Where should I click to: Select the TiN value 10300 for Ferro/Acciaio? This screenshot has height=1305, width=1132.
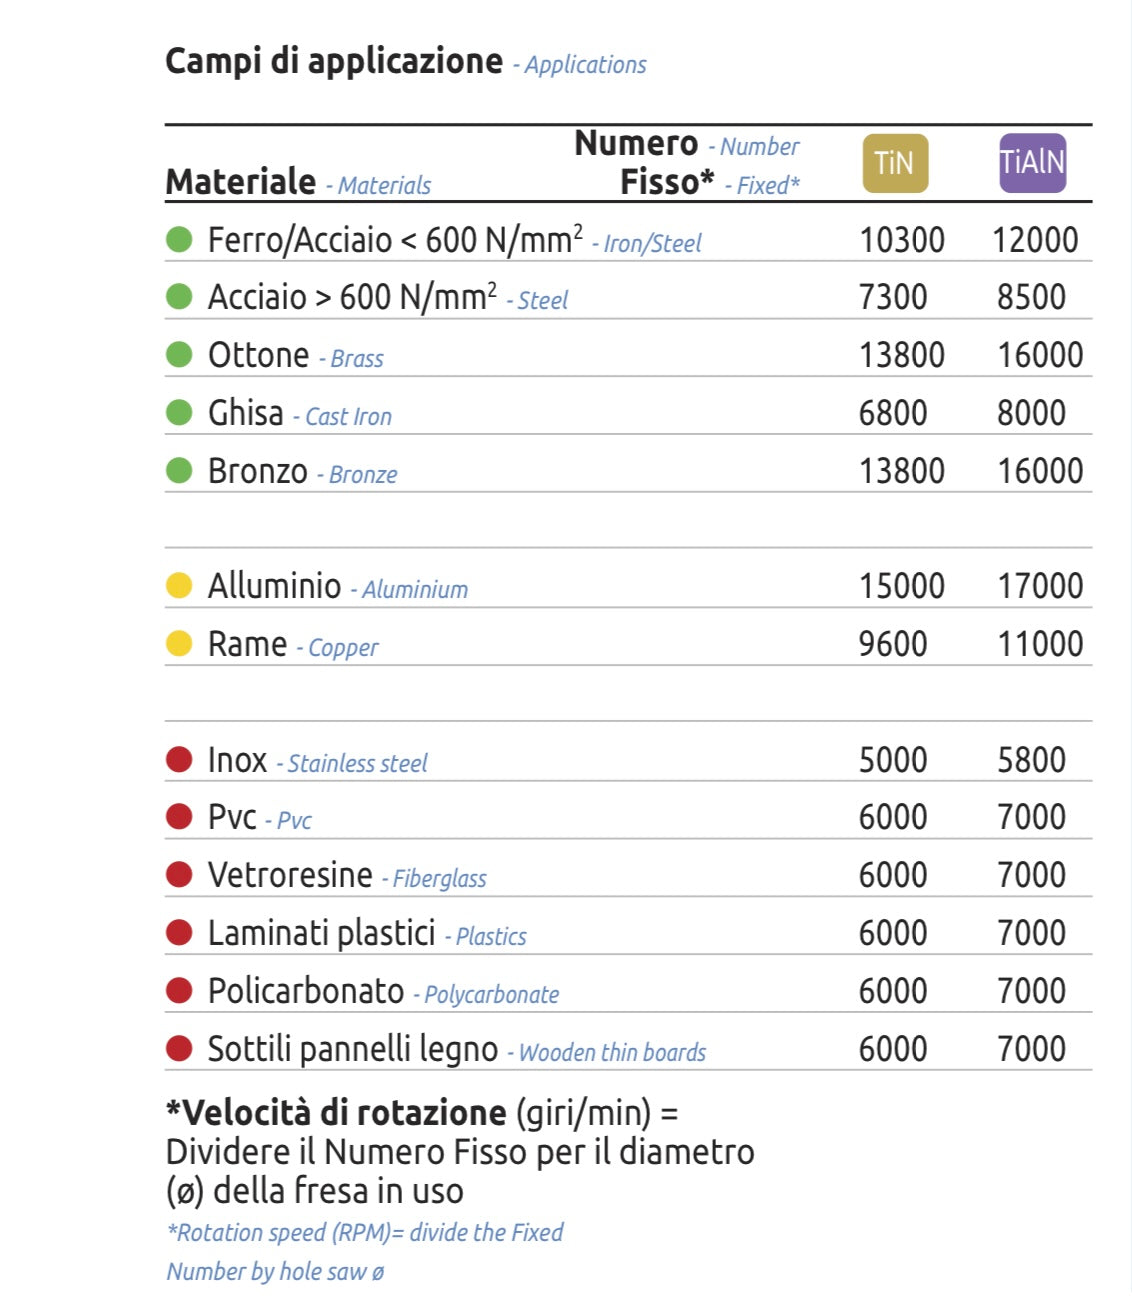pos(901,240)
